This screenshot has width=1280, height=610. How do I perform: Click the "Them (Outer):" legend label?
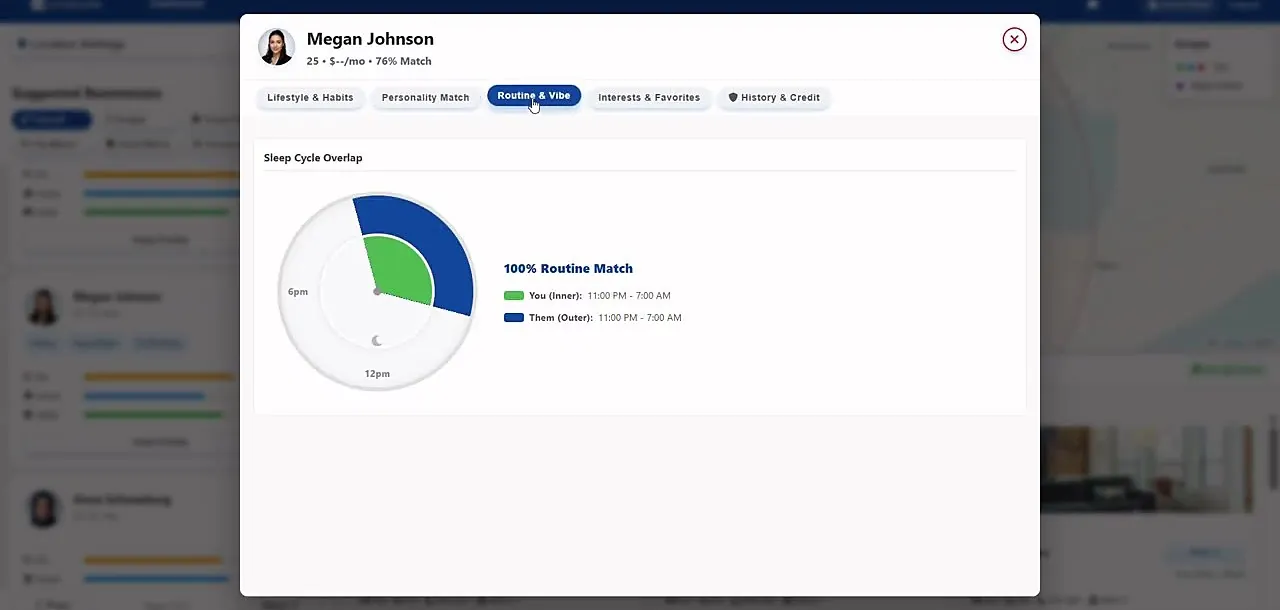561,318
